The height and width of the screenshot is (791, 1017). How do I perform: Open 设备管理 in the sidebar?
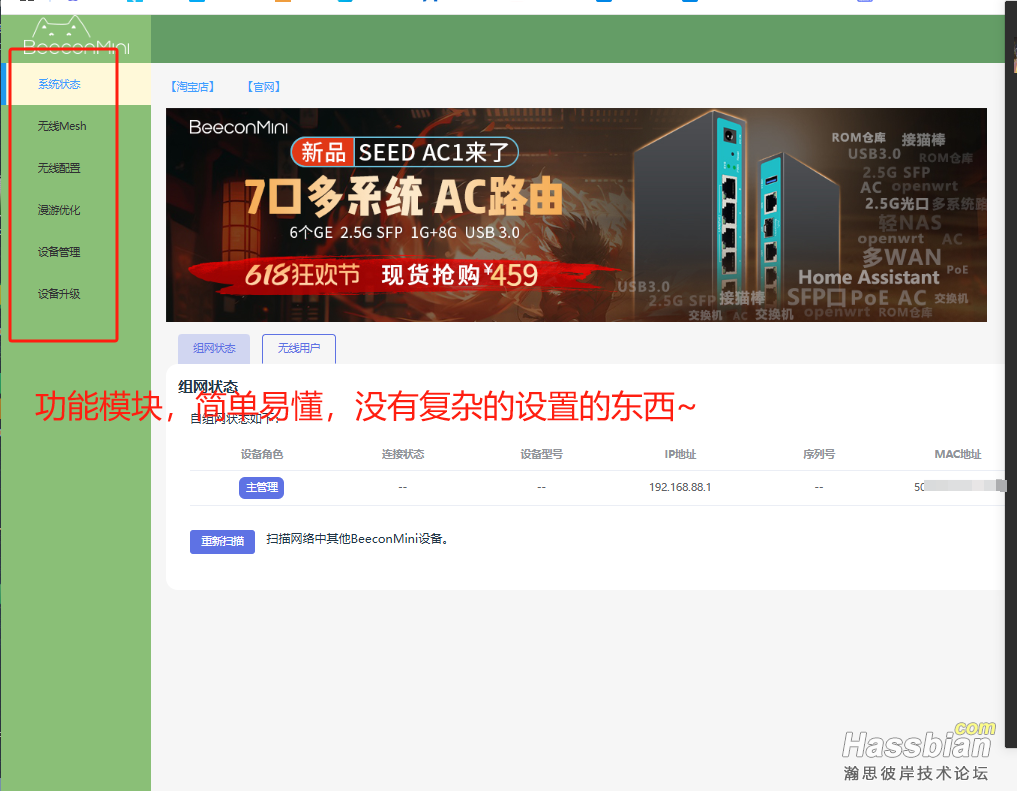59,252
